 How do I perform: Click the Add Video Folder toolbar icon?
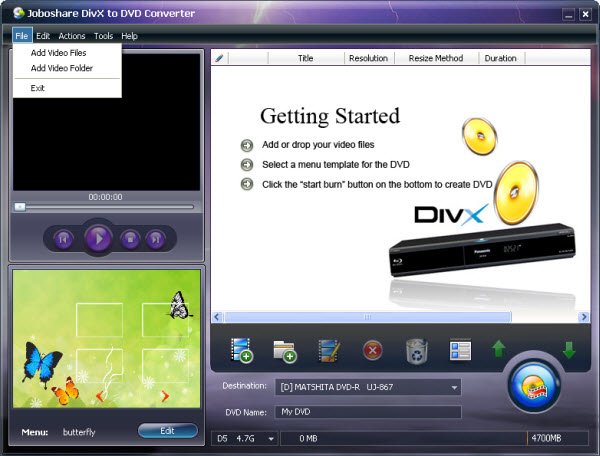pos(285,351)
